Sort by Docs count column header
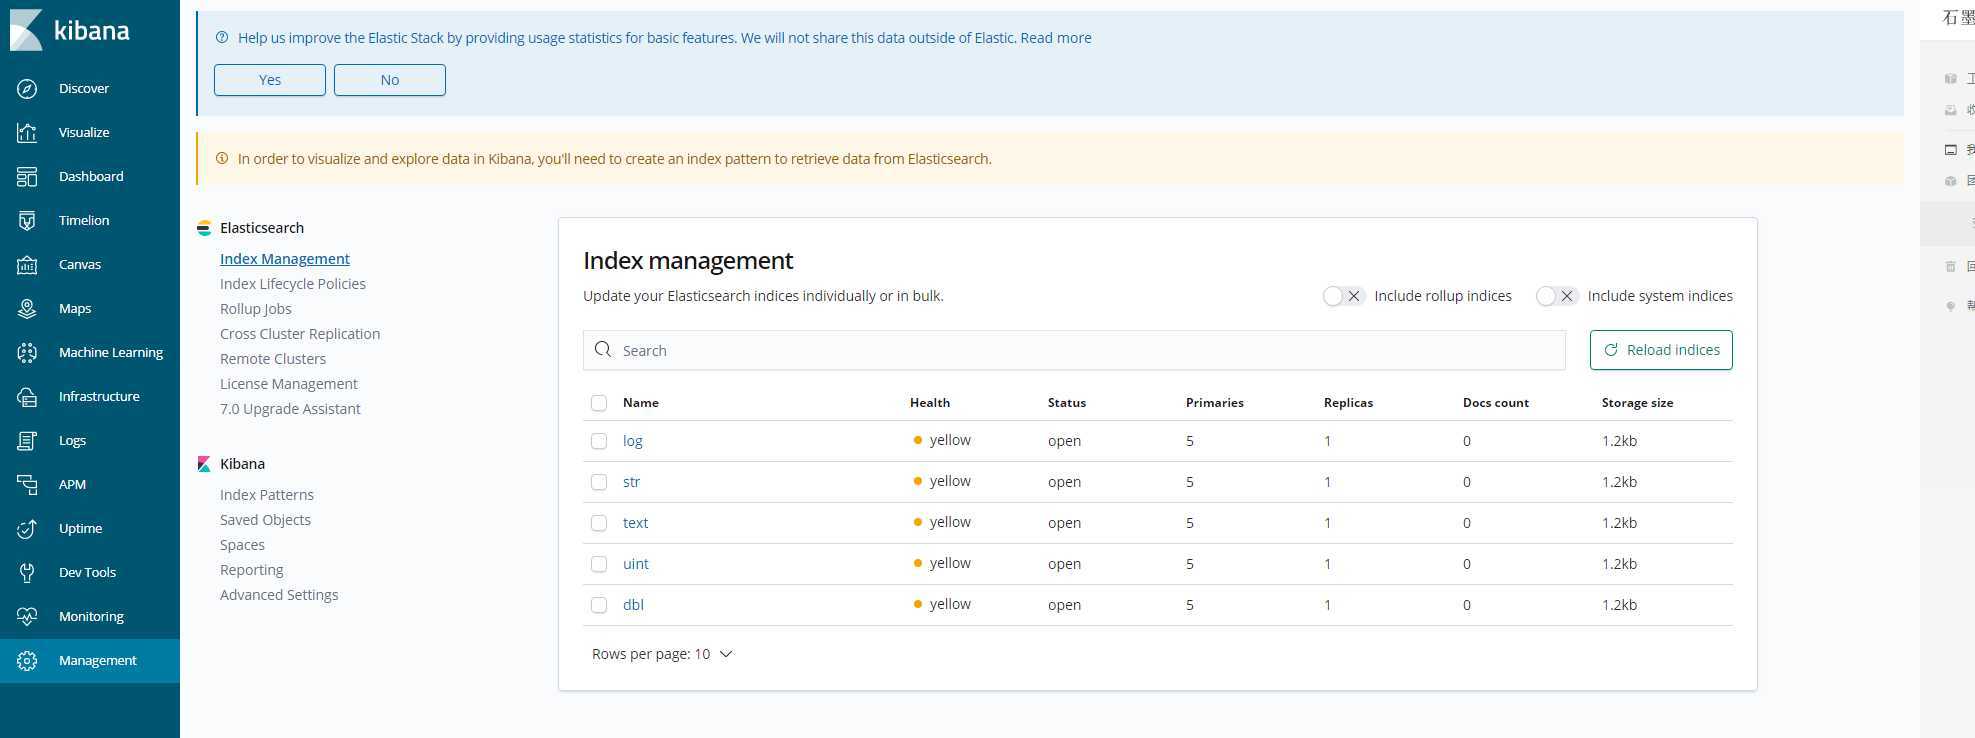Image resolution: width=1975 pixels, height=738 pixels. [x=1496, y=403]
